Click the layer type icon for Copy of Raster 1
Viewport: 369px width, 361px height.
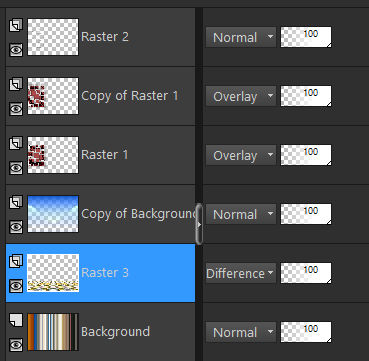(16, 84)
